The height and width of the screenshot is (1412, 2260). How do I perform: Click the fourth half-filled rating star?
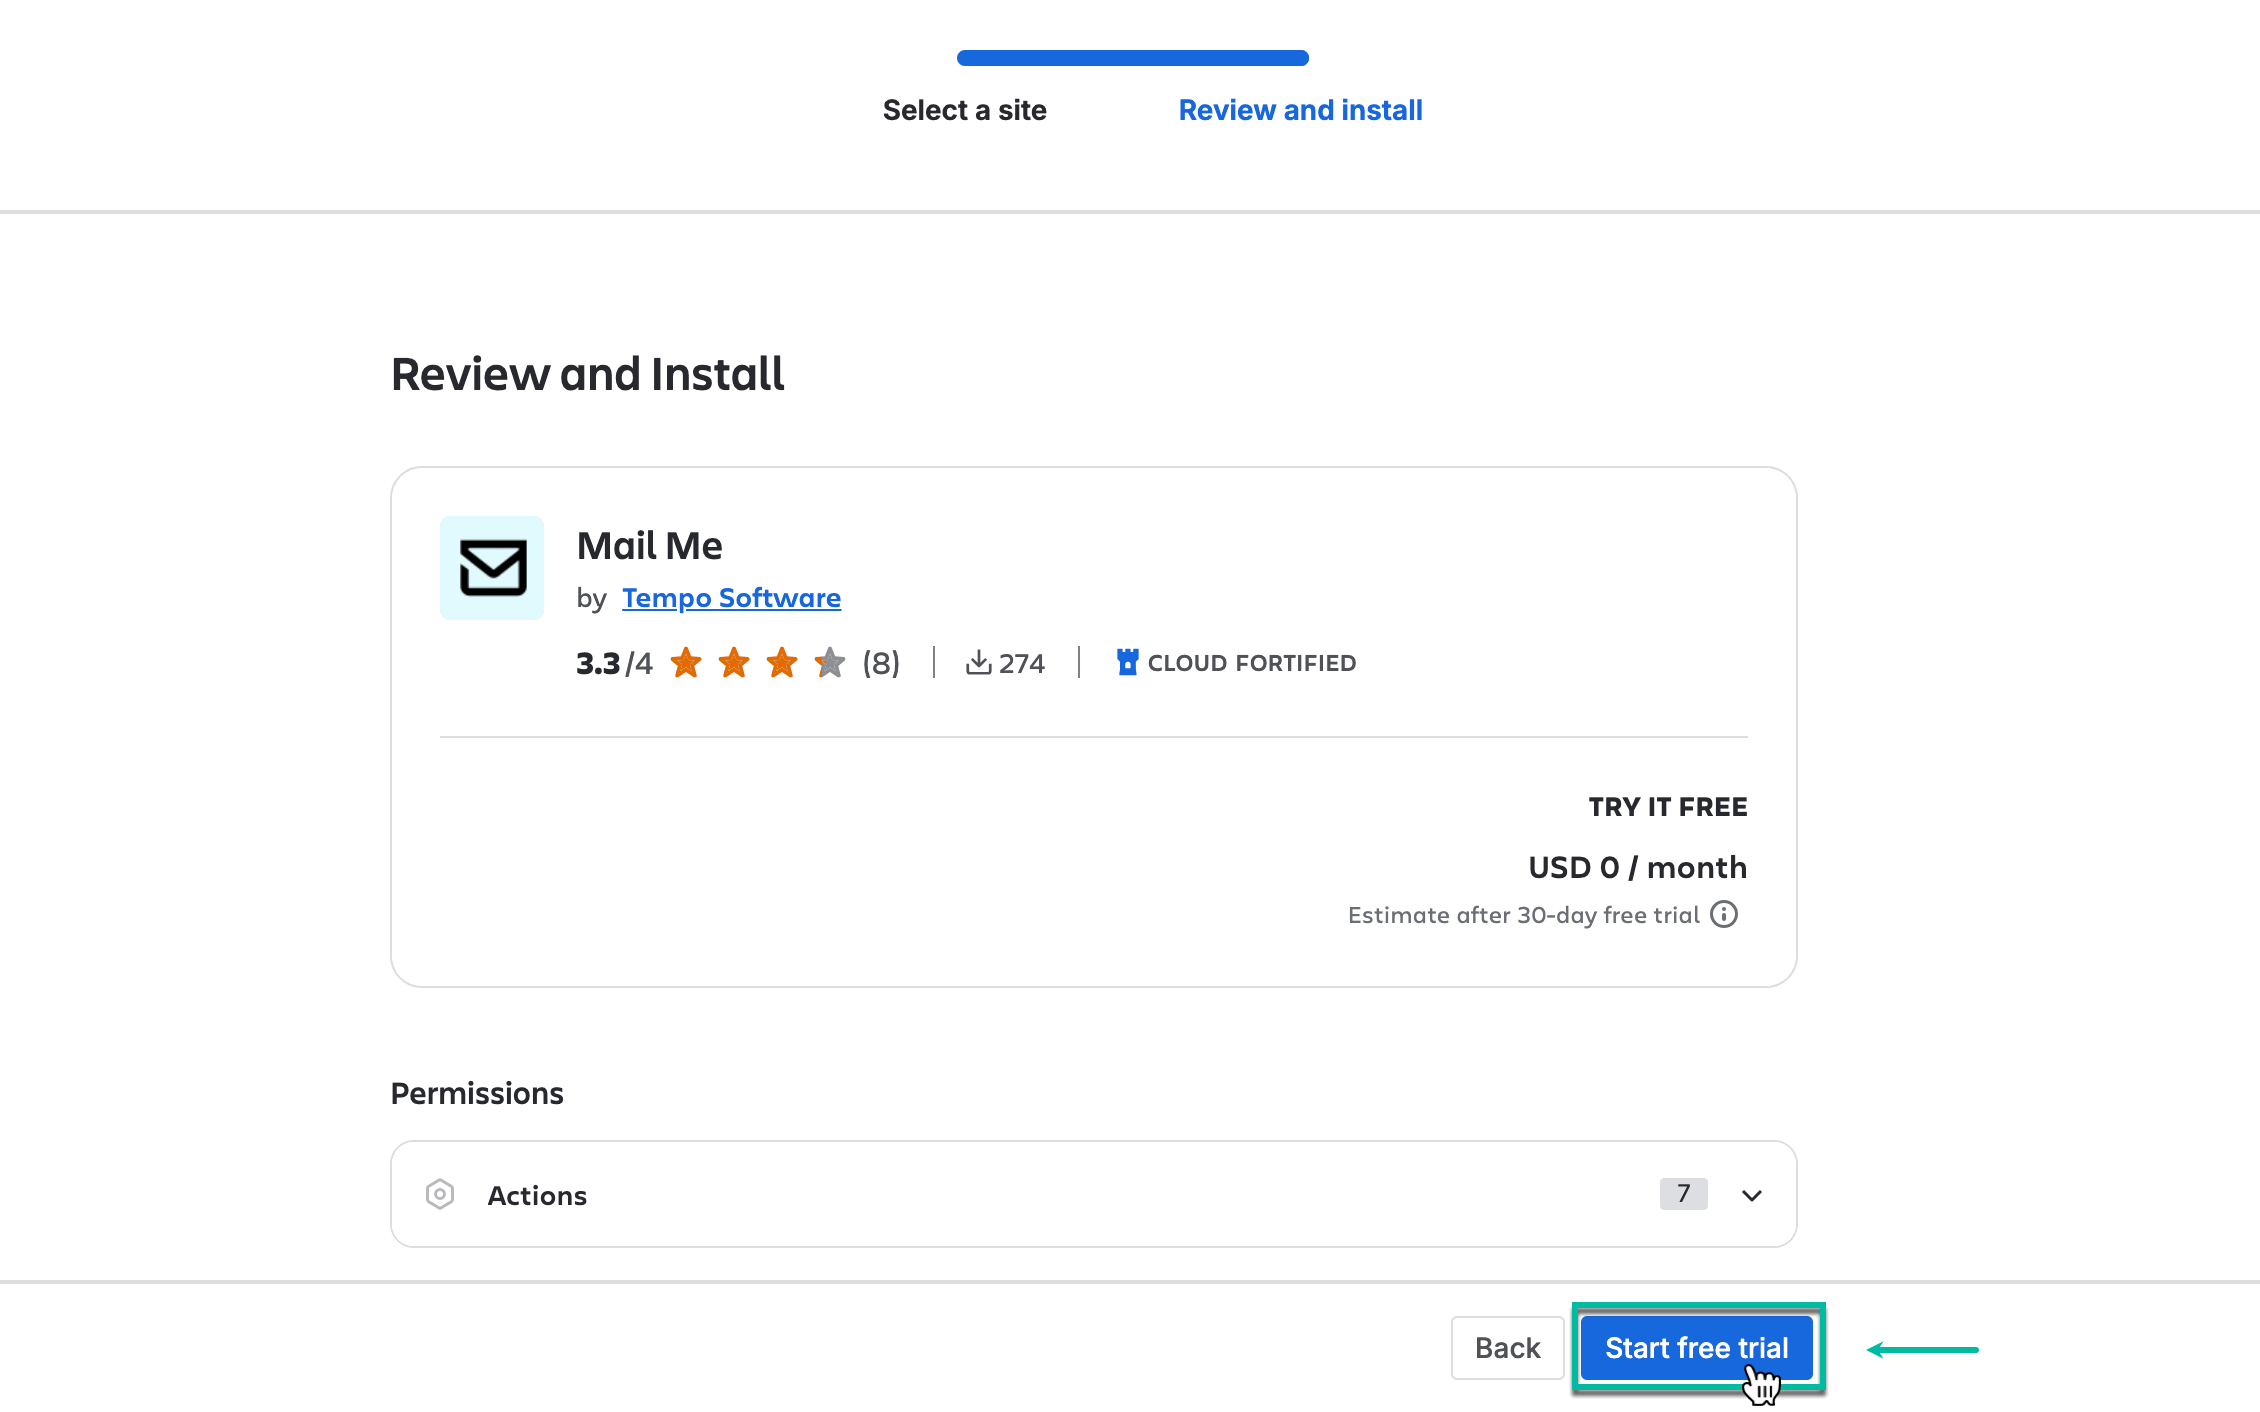pyautogui.click(x=830, y=662)
